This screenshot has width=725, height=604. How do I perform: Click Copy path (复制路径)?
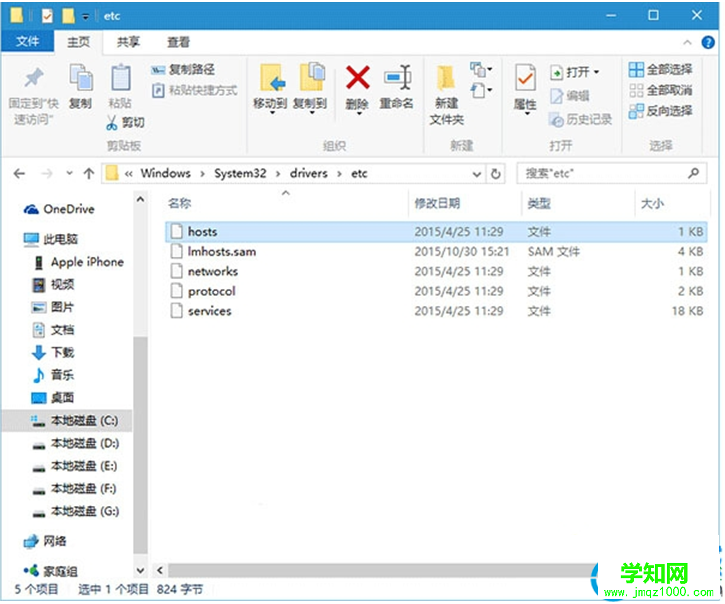click(183, 70)
